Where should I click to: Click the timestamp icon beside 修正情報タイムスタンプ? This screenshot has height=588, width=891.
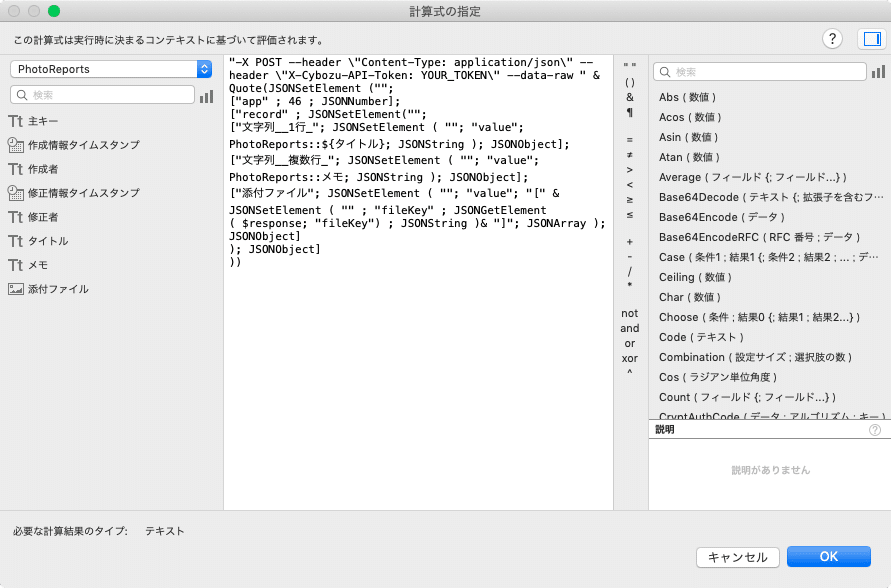[x=15, y=193]
